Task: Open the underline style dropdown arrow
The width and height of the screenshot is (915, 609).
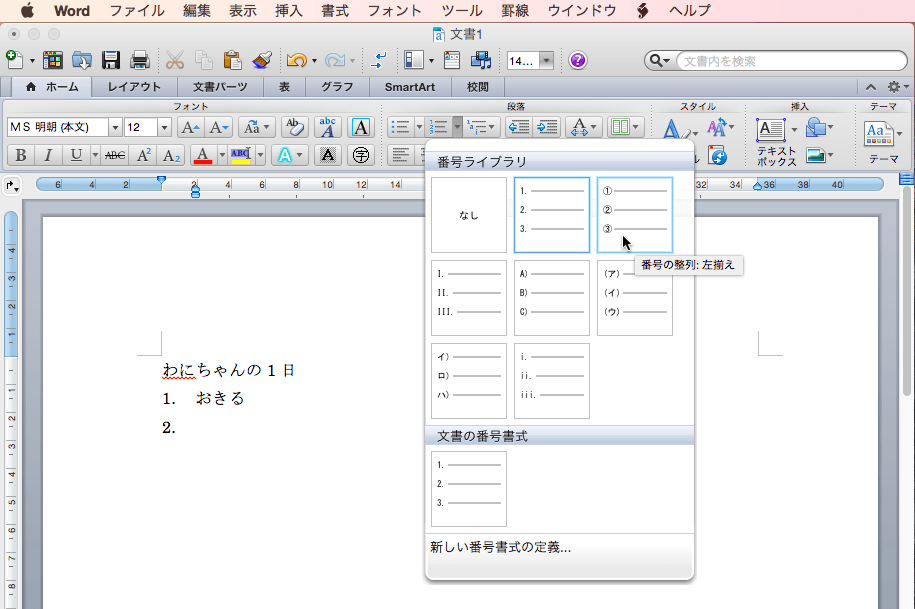Action: (95, 155)
